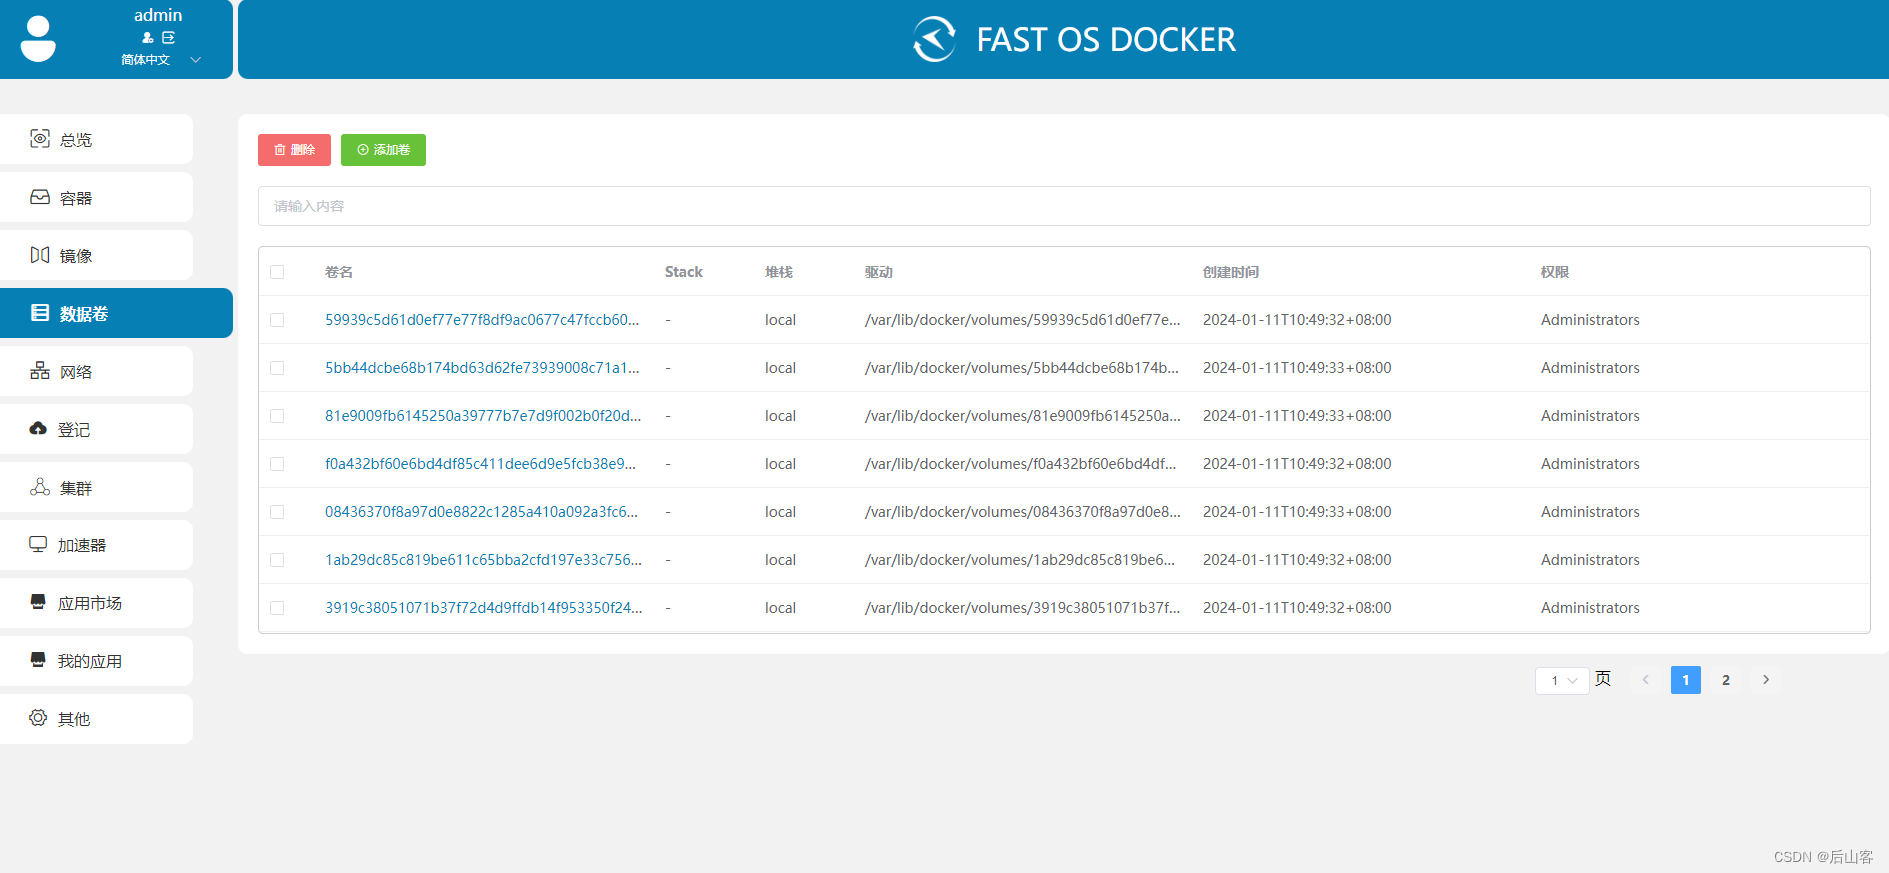Screen dimensions: 1889x873
Task: Click path /var/lib/docker/volumes/08436370f8a97d0e8...
Action: (1023, 512)
